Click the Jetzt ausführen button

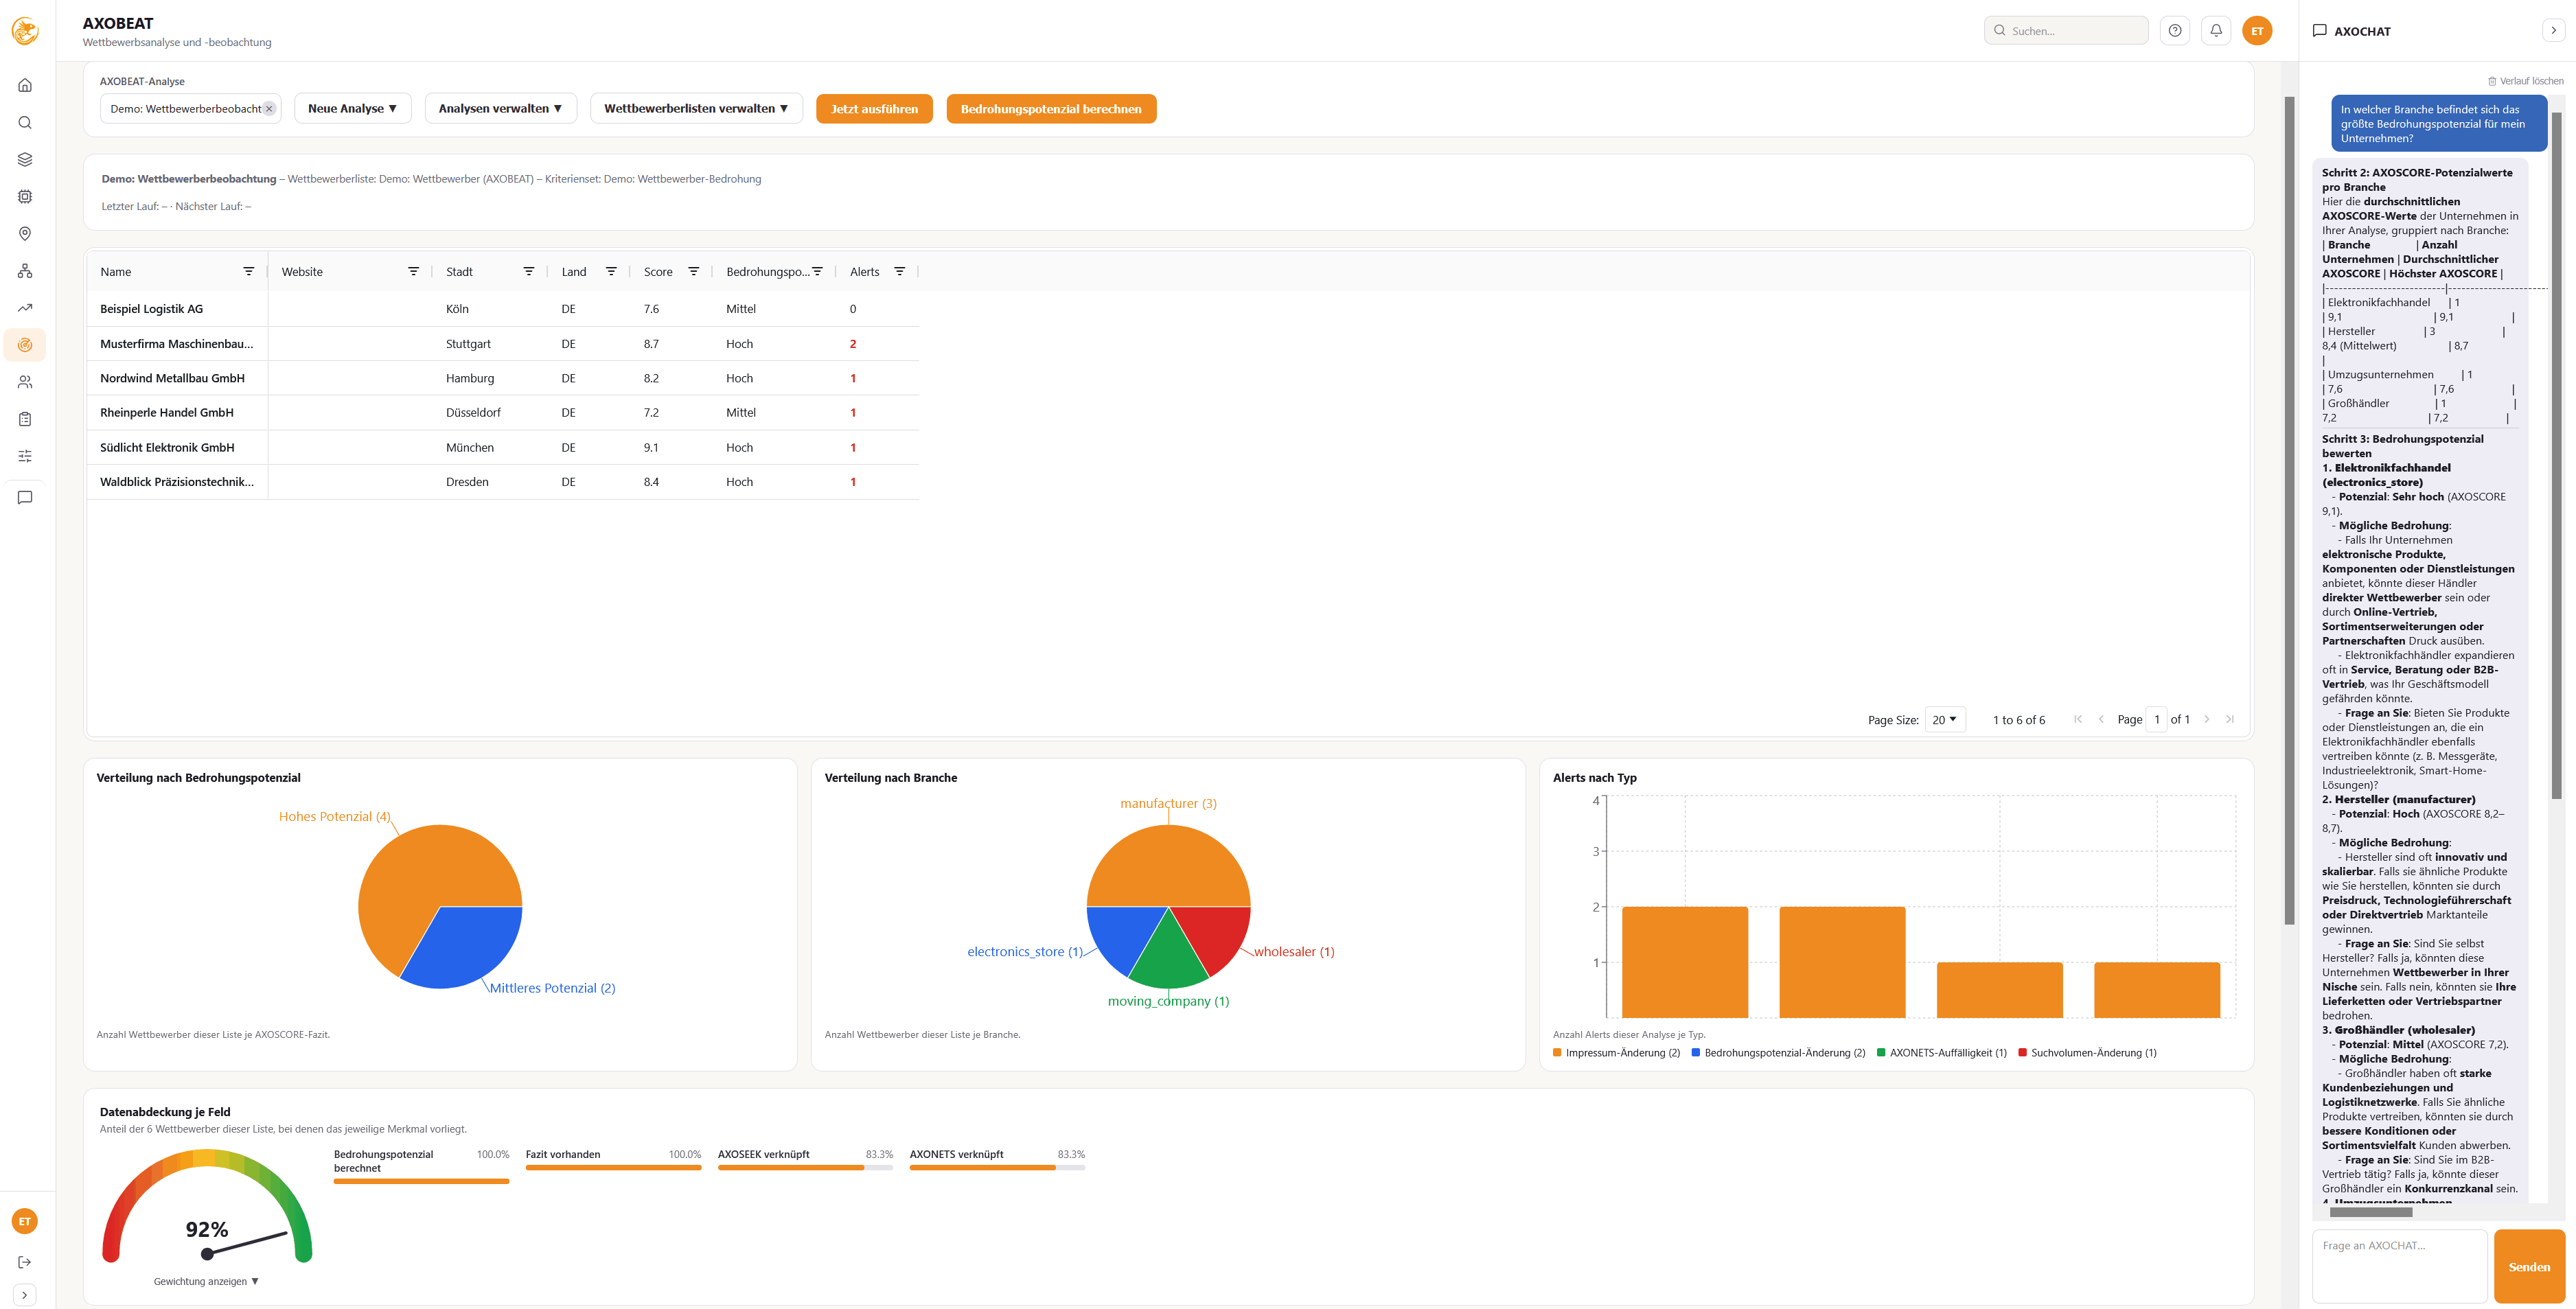tap(874, 109)
